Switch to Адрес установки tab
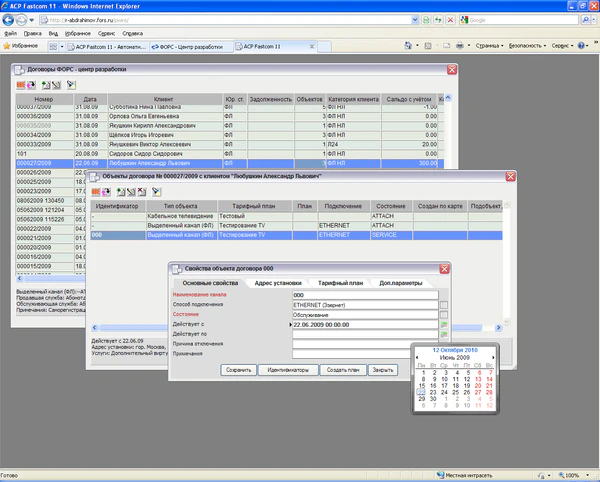600x482 pixels. pos(276,284)
